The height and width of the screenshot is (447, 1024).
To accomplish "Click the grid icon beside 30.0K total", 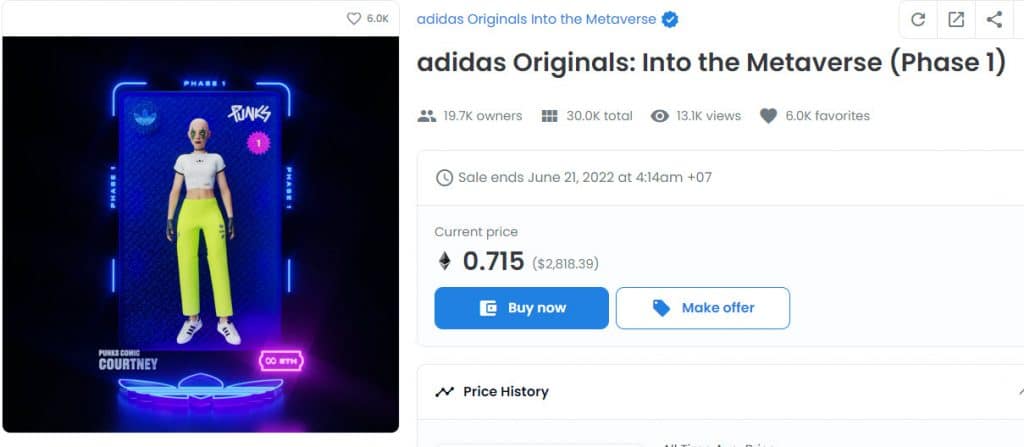I will point(549,116).
